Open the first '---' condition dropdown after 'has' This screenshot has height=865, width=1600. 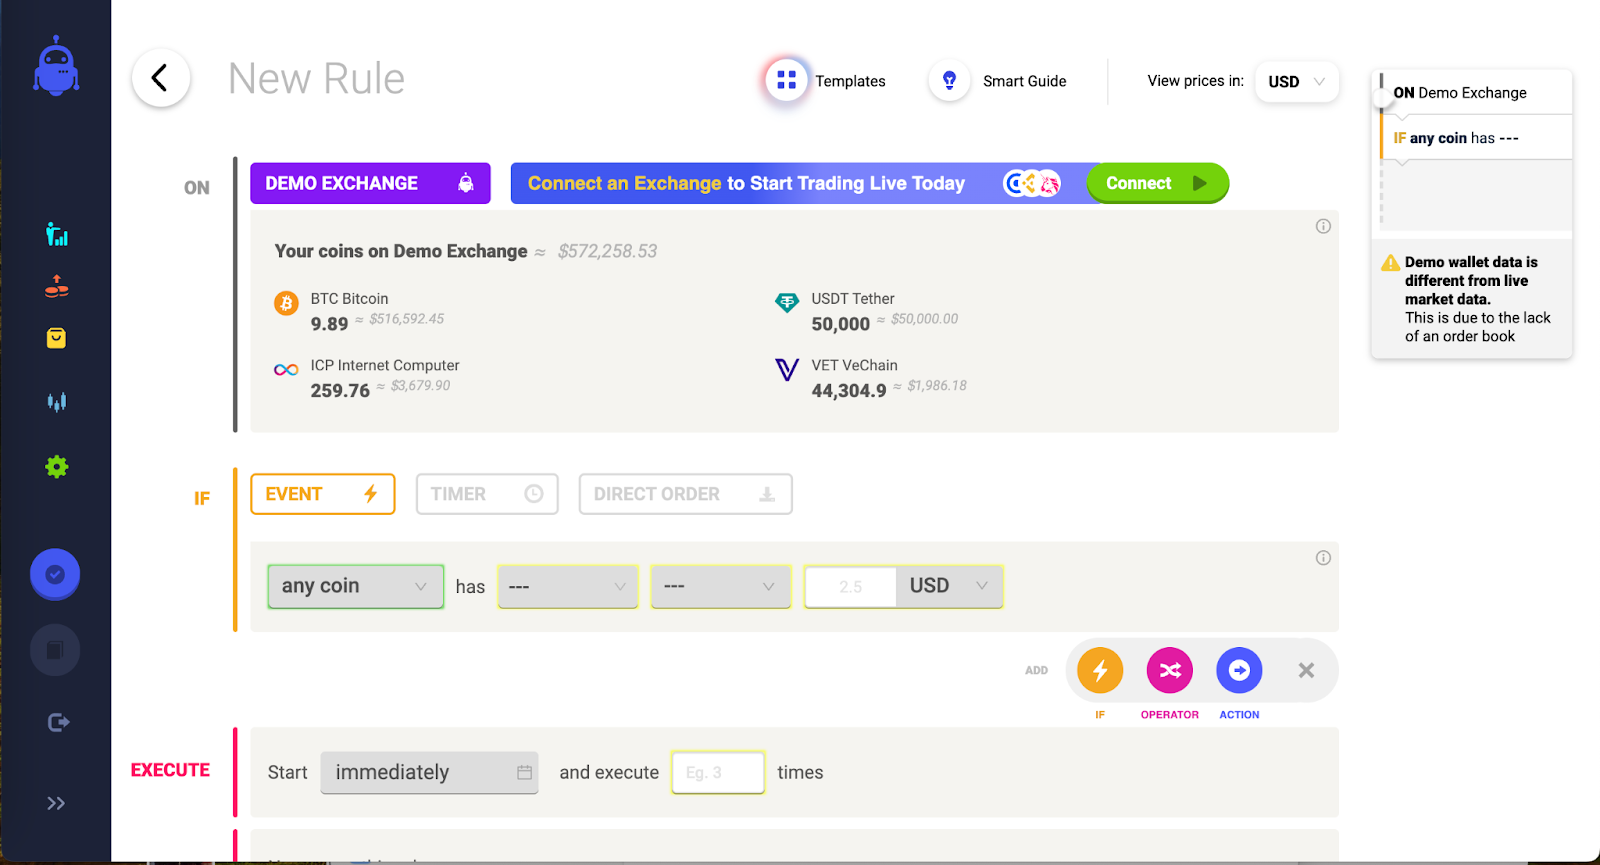pos(568,586)
